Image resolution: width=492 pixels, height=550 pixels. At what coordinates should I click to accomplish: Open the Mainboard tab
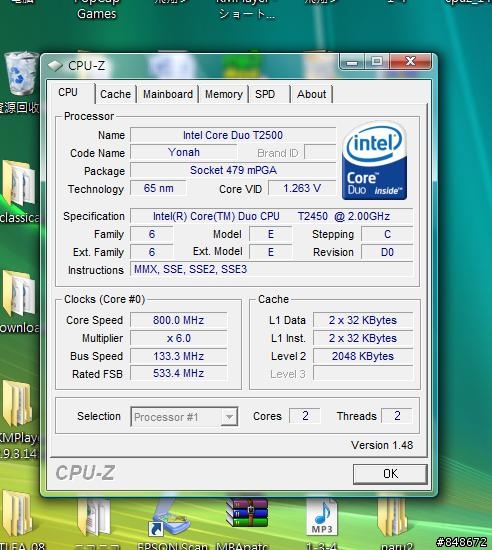[x=168, y=94]
